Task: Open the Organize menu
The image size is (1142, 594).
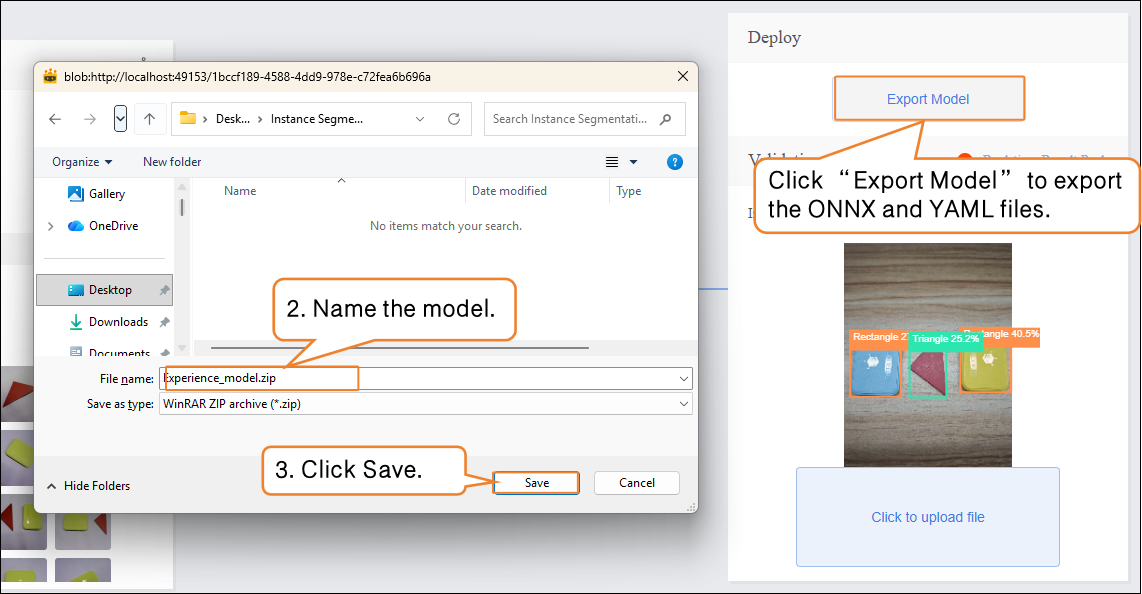Action: tap(82, 162)
